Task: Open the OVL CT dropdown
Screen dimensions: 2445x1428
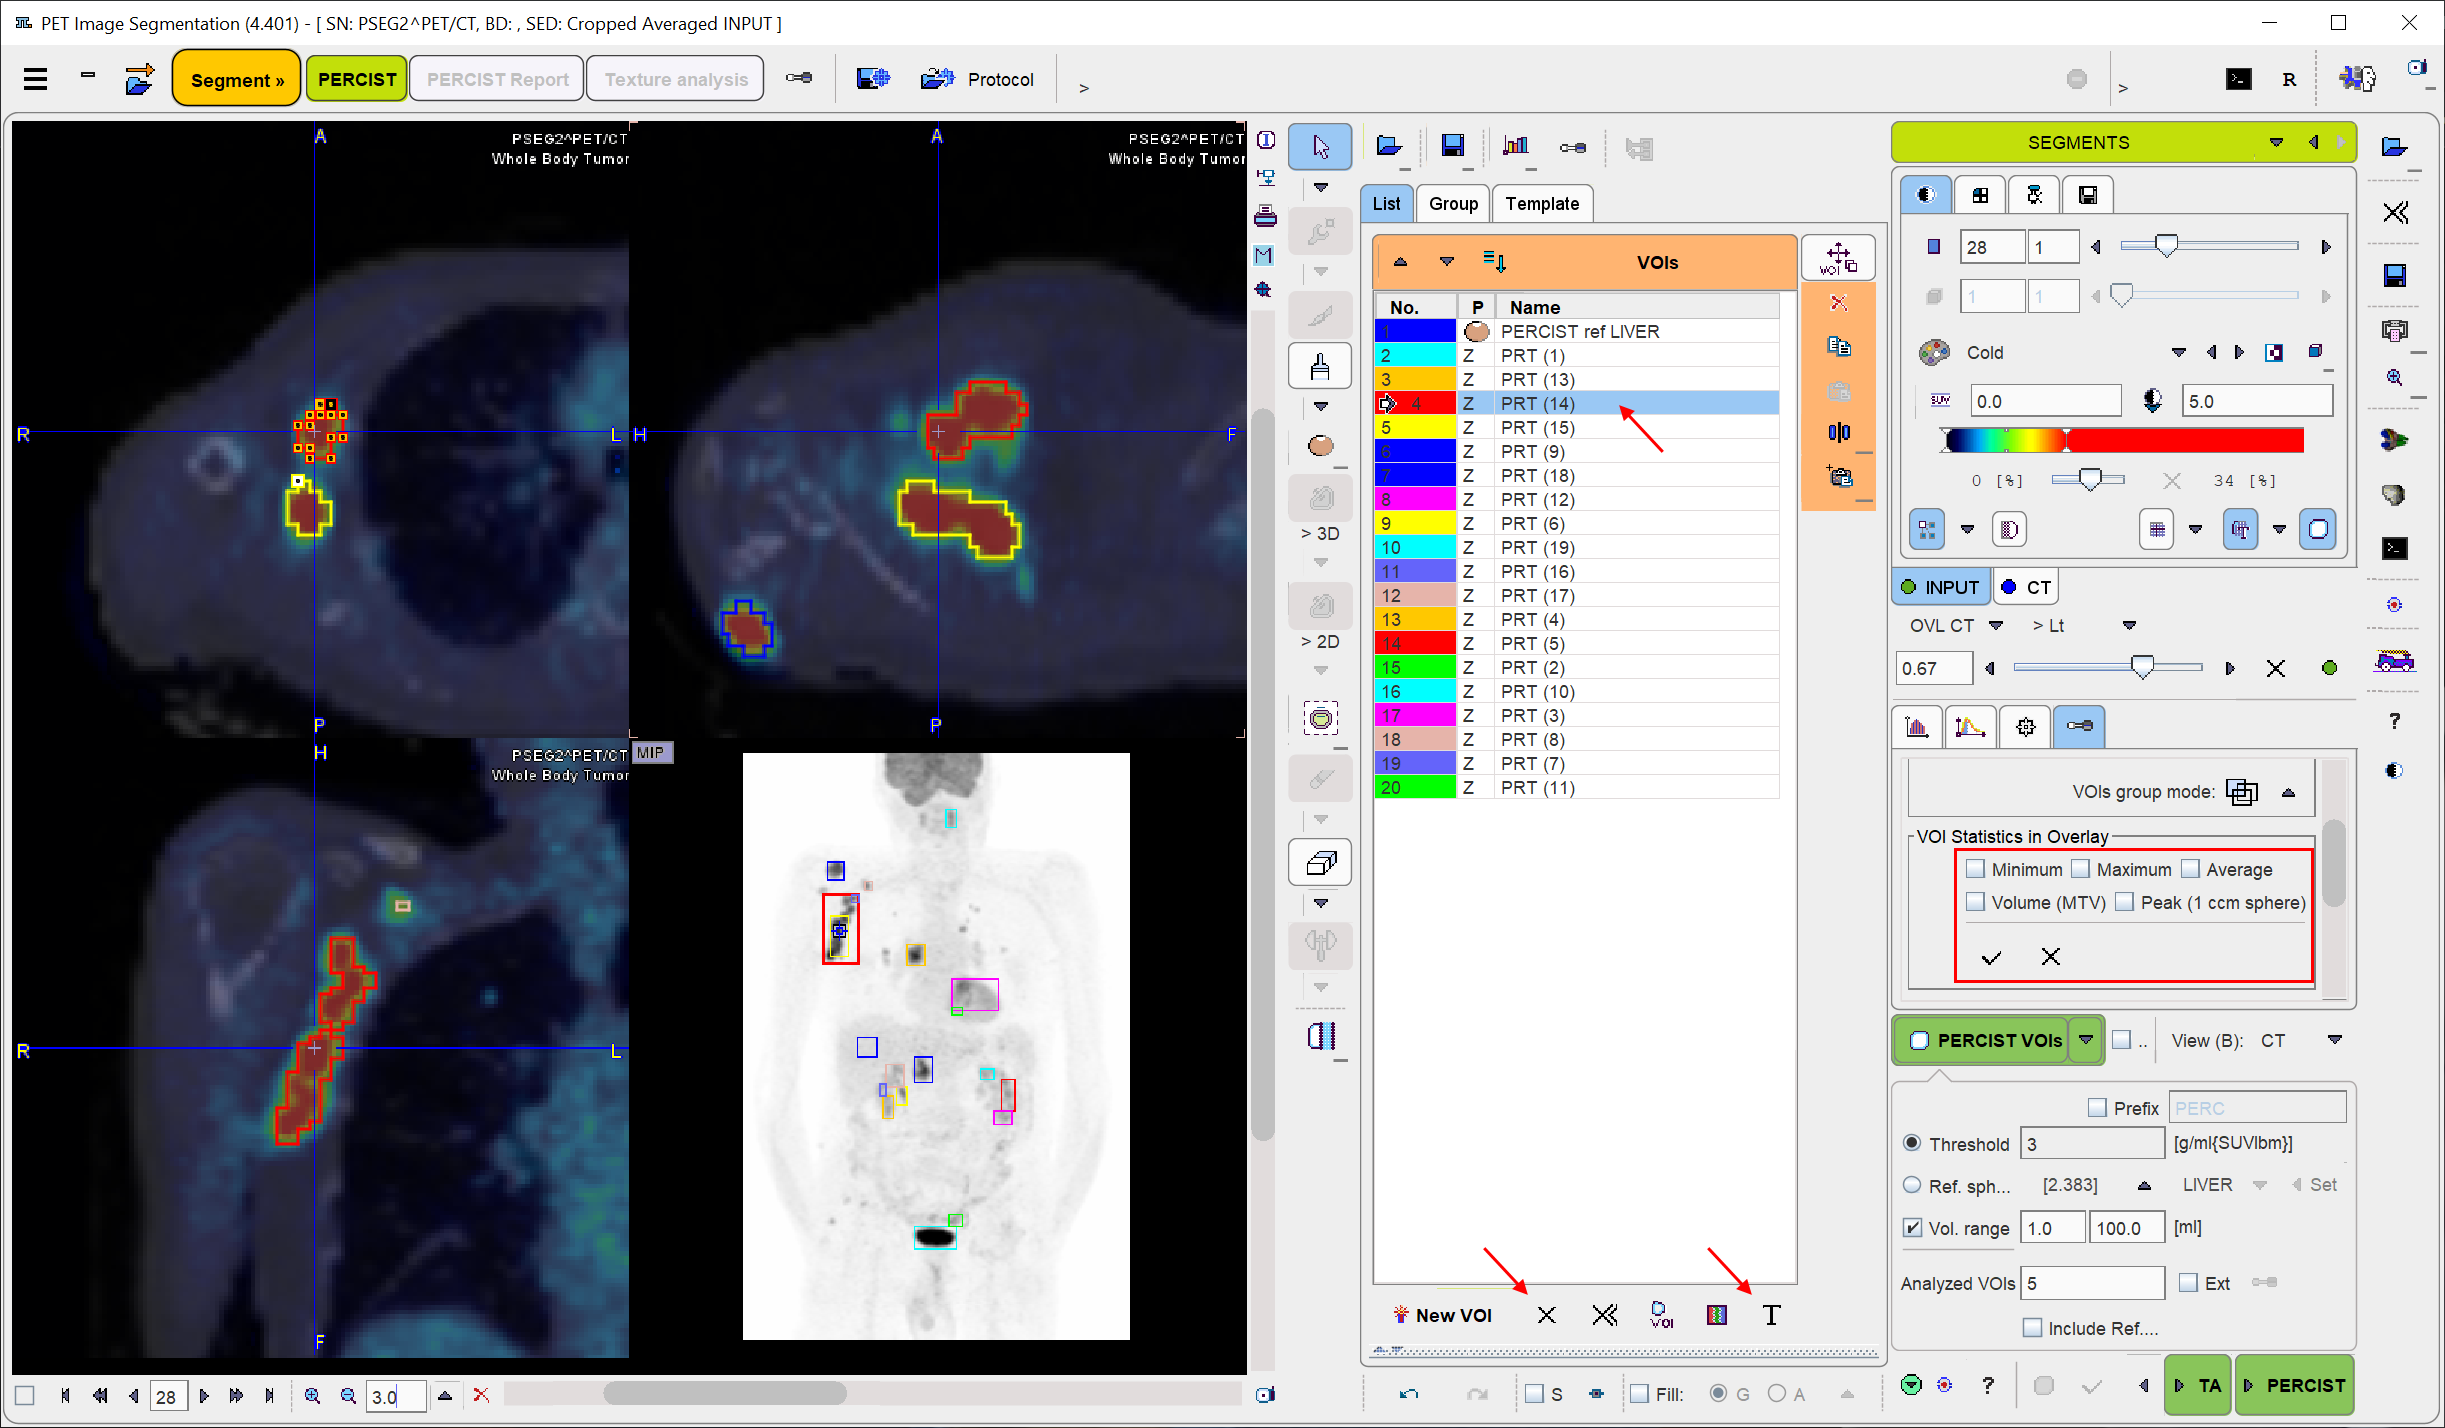Action: click(1996, 625)
